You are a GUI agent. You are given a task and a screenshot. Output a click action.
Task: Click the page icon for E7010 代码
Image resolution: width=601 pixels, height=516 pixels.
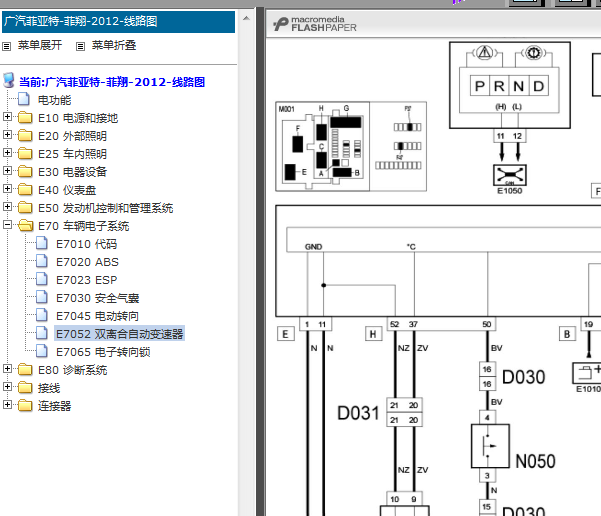coord(42,243)
